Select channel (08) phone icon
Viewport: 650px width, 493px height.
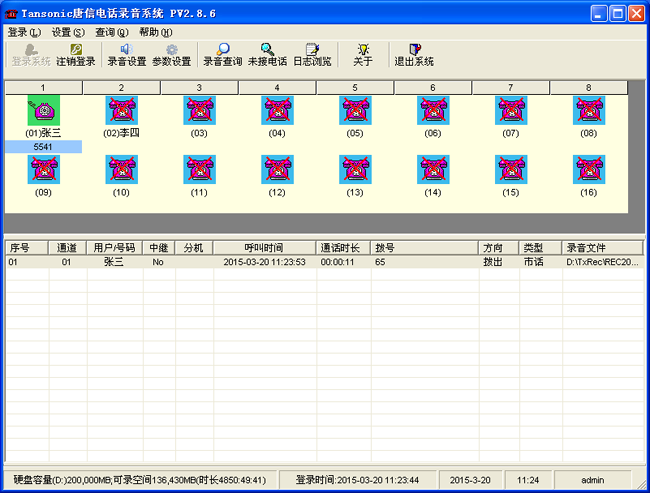click(x=588, y=111)
